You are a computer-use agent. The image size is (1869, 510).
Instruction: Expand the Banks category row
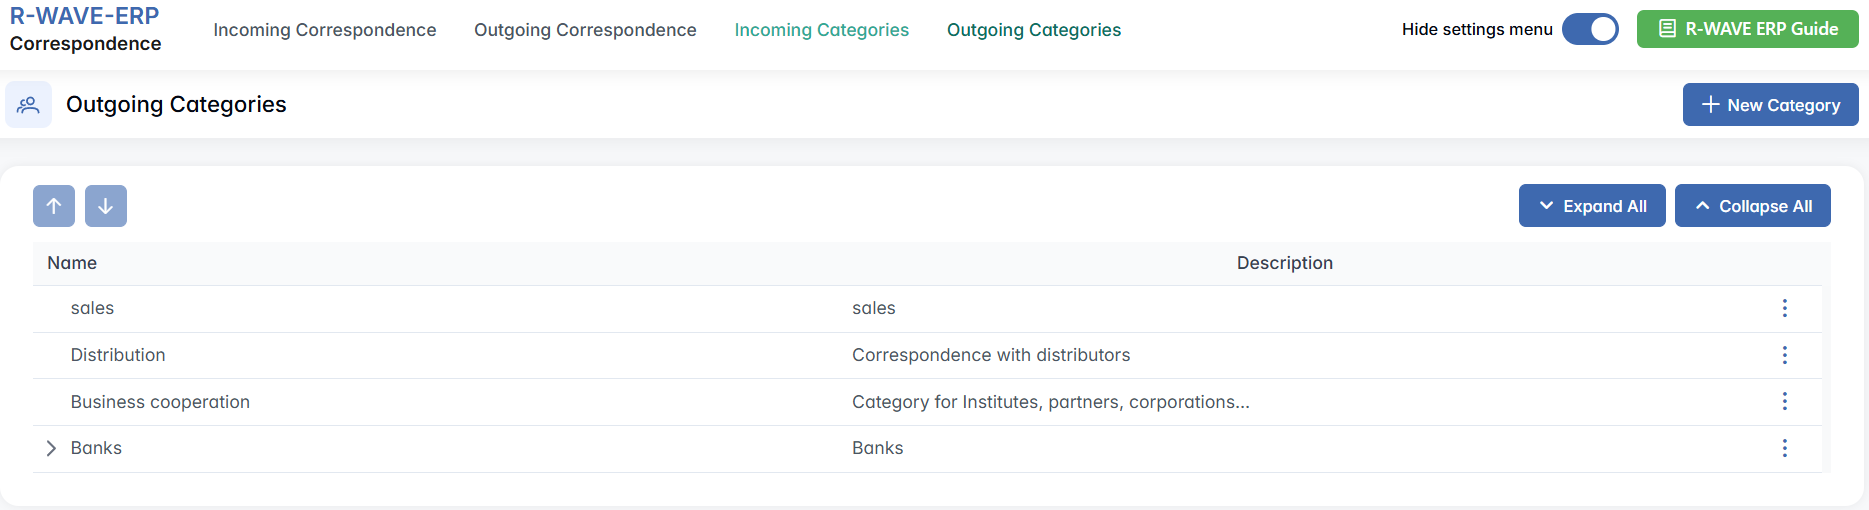(51, 448)
